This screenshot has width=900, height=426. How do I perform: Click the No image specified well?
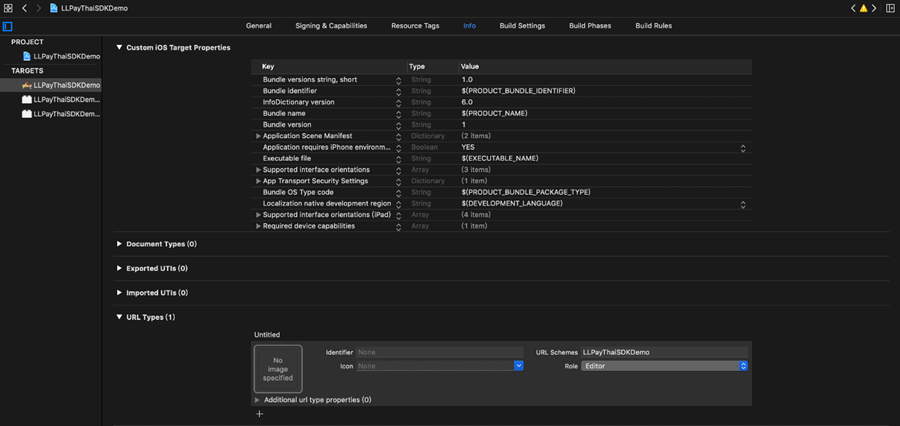278,369
